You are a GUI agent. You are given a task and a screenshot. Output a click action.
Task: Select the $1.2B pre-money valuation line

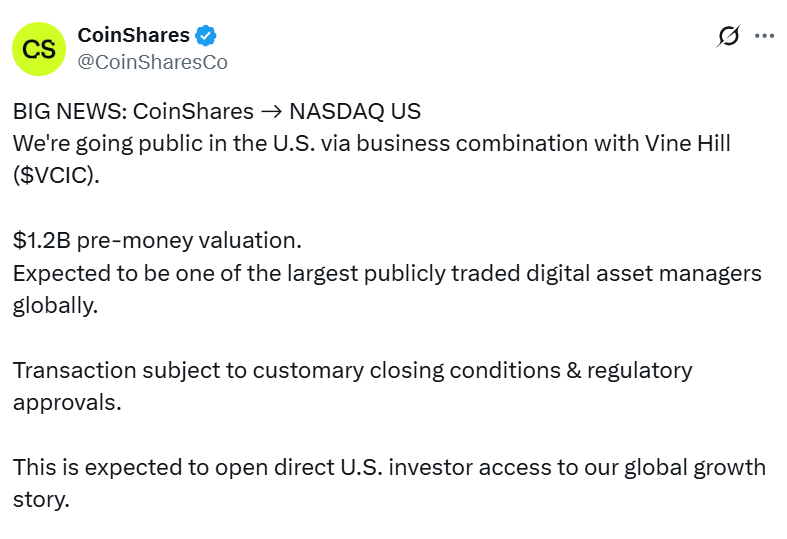tap(157, 240)
